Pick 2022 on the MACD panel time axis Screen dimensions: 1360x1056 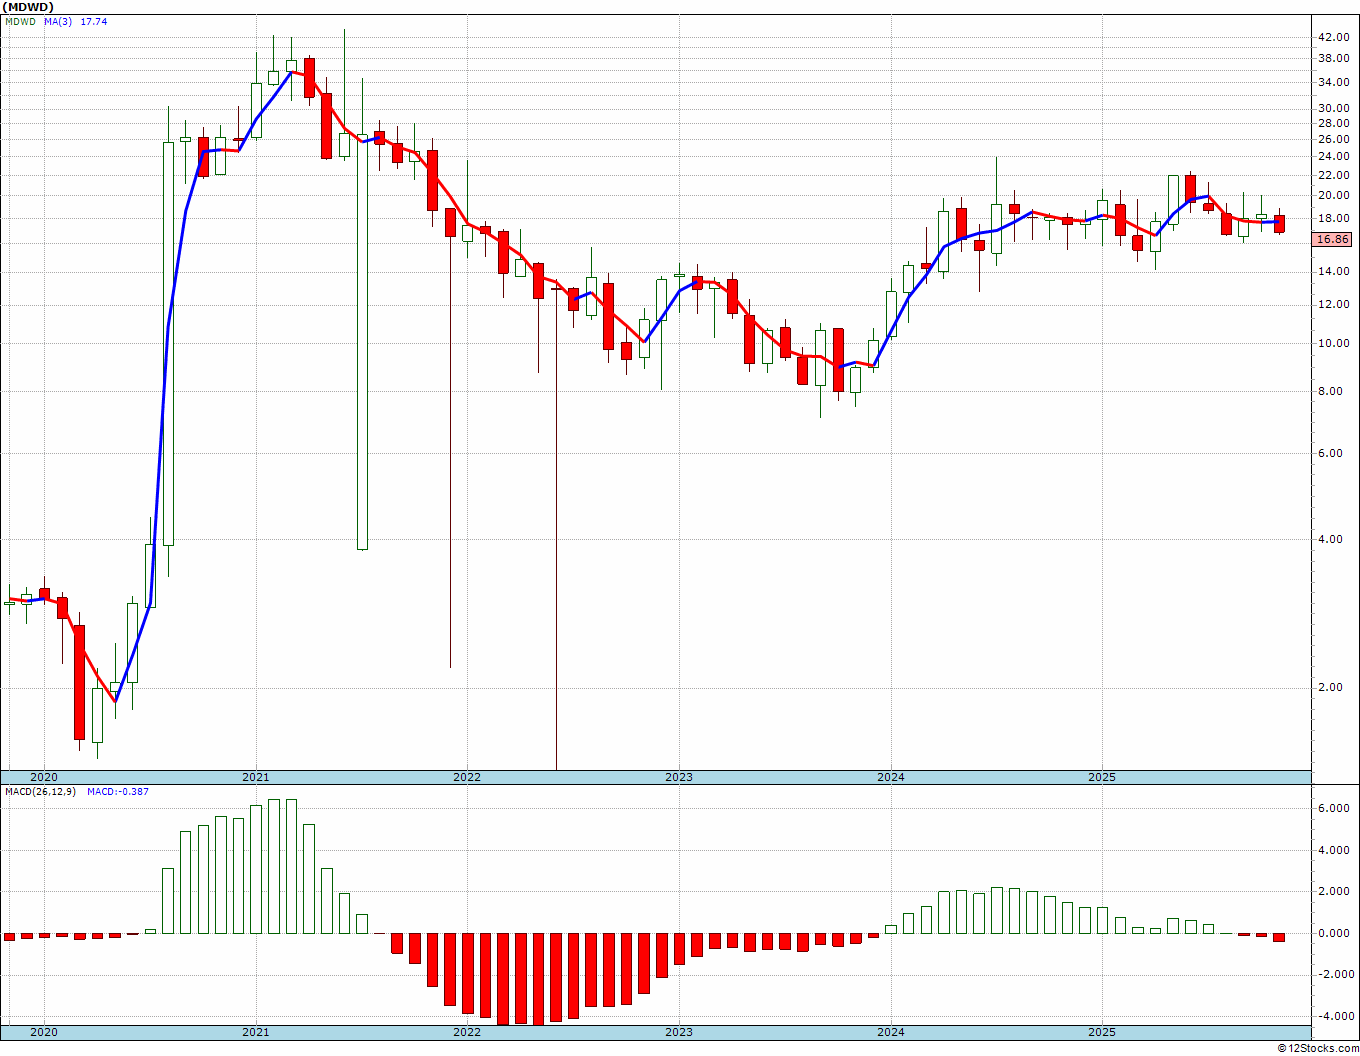tap(467, 1032)
